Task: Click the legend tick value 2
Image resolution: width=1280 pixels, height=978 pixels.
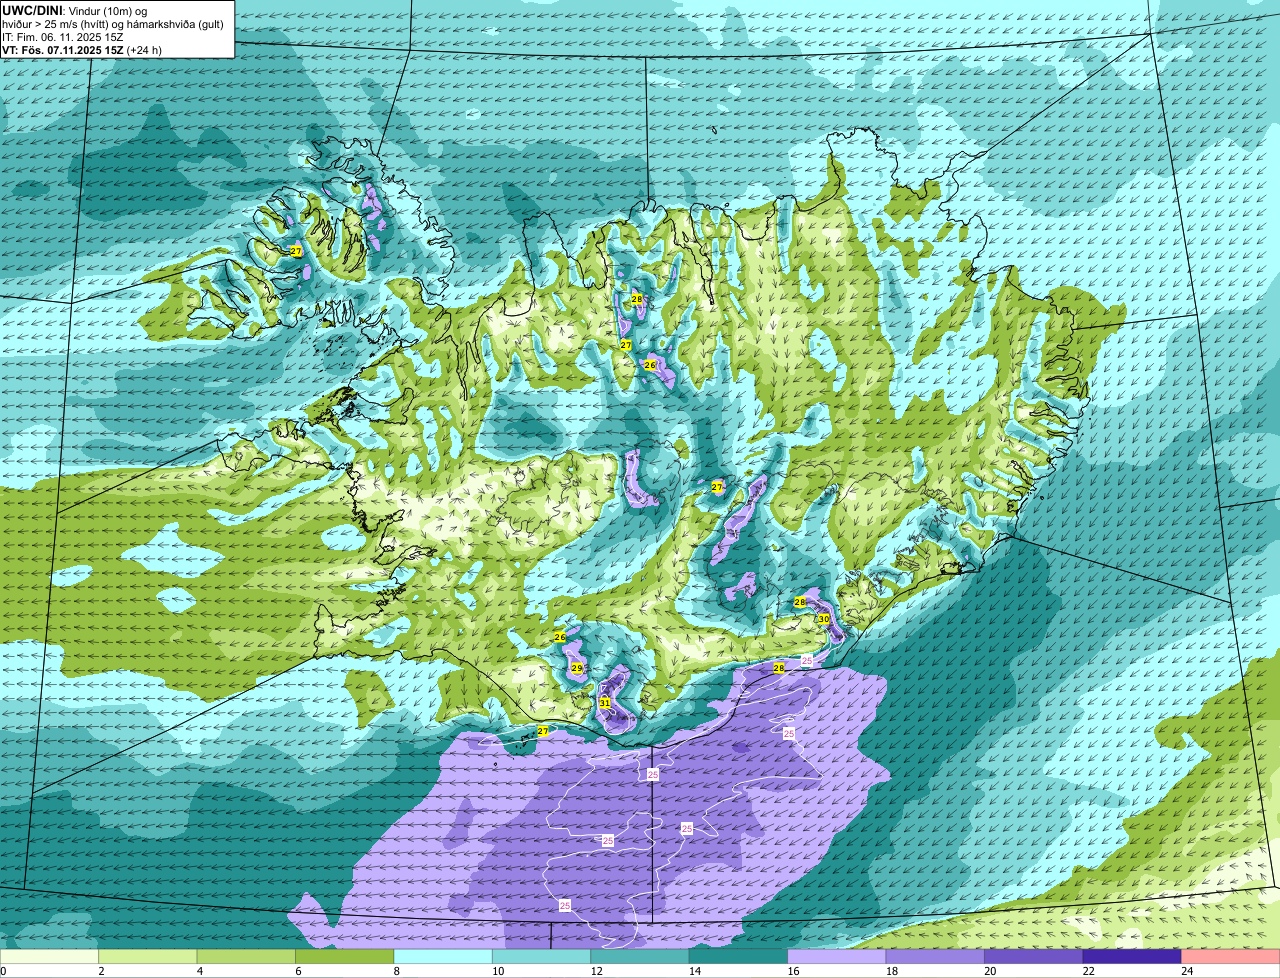Action: click(x=101, y=971)
